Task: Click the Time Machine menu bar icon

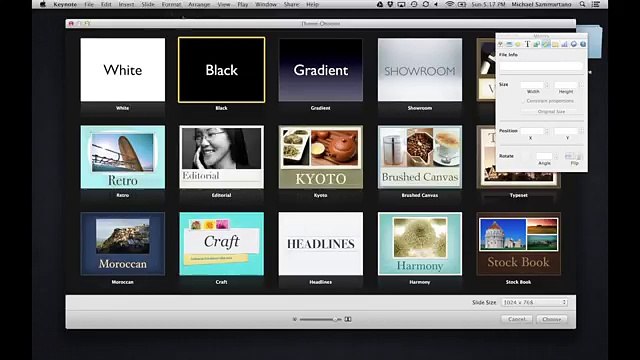Action: [x=414, y=4]
